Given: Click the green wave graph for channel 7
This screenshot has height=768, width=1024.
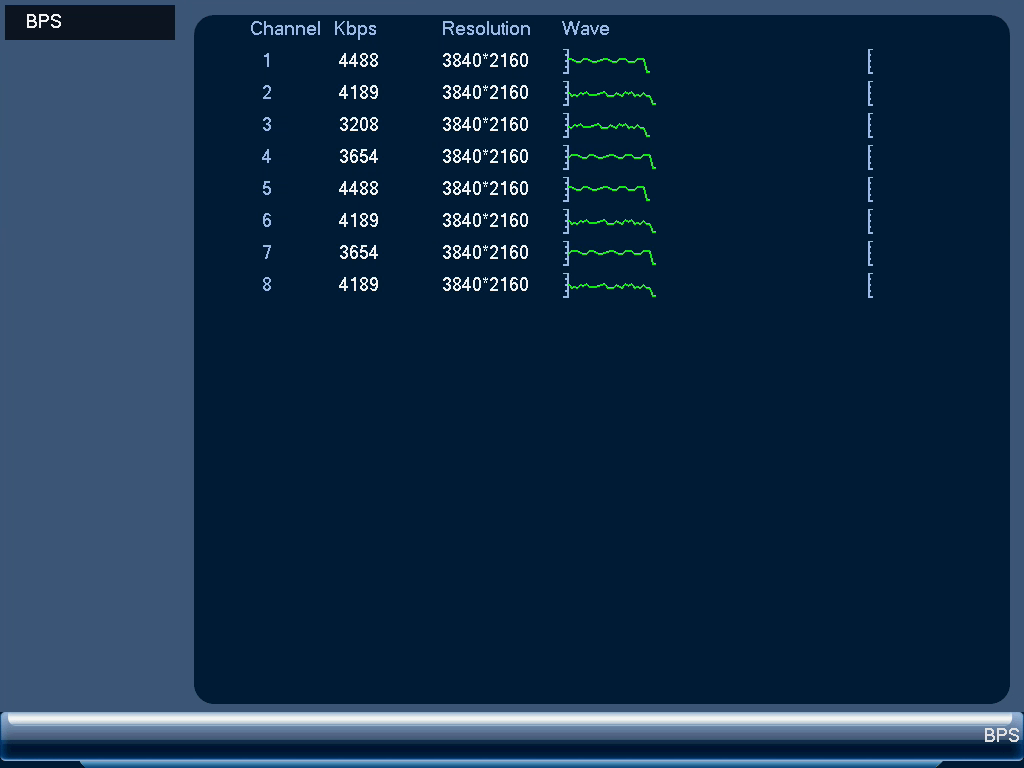Looking at the screenshot, I should (x=611, y=256).
